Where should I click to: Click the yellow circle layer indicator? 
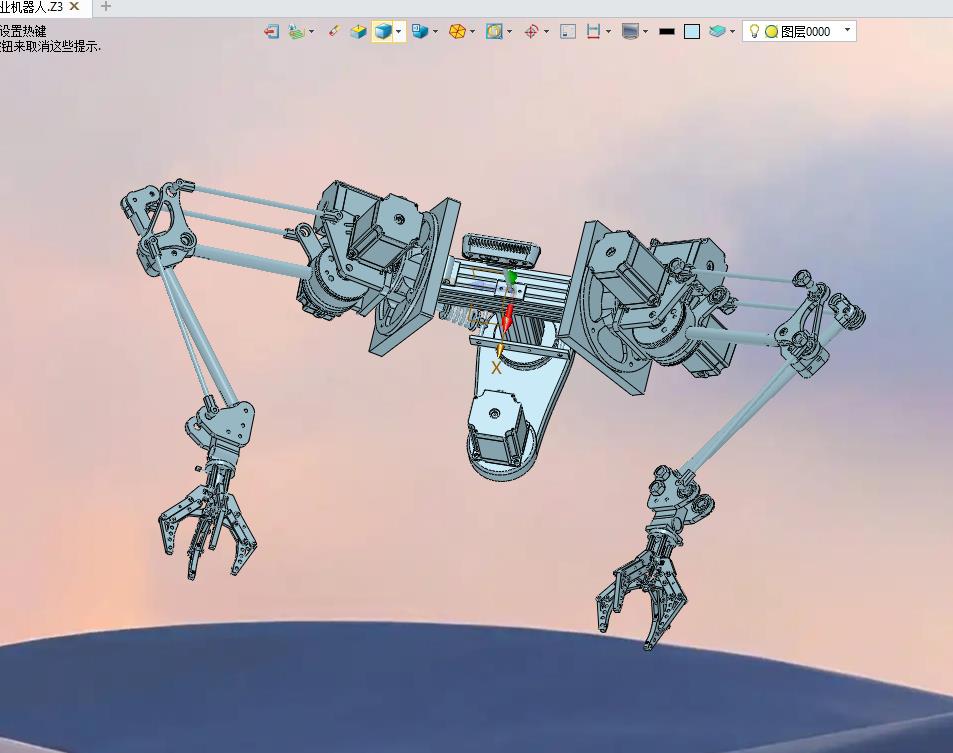point(771,32)
